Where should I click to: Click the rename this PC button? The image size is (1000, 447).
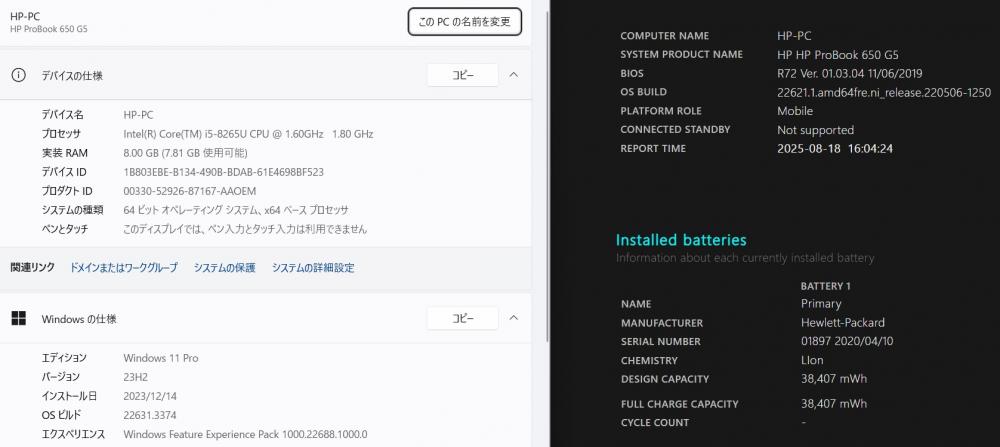[465, 22]
